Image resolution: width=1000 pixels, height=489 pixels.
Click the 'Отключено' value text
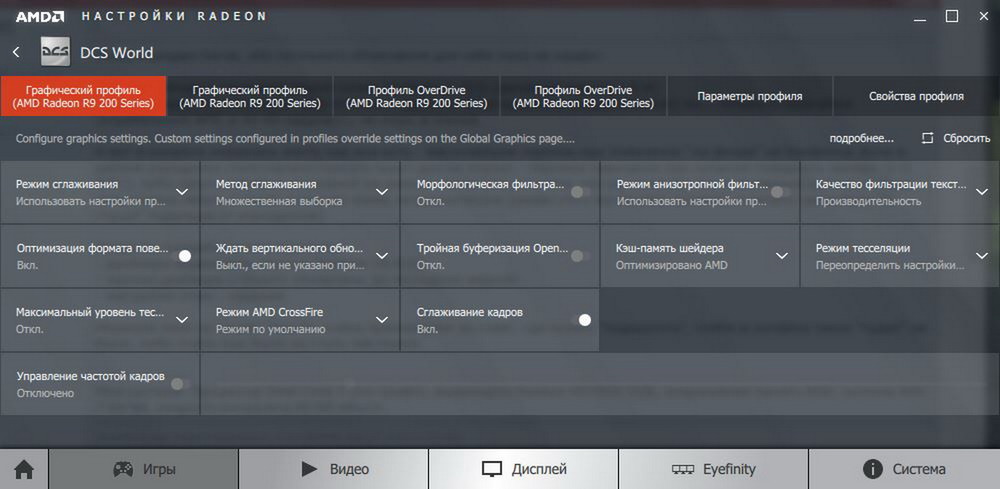point(45,393)
